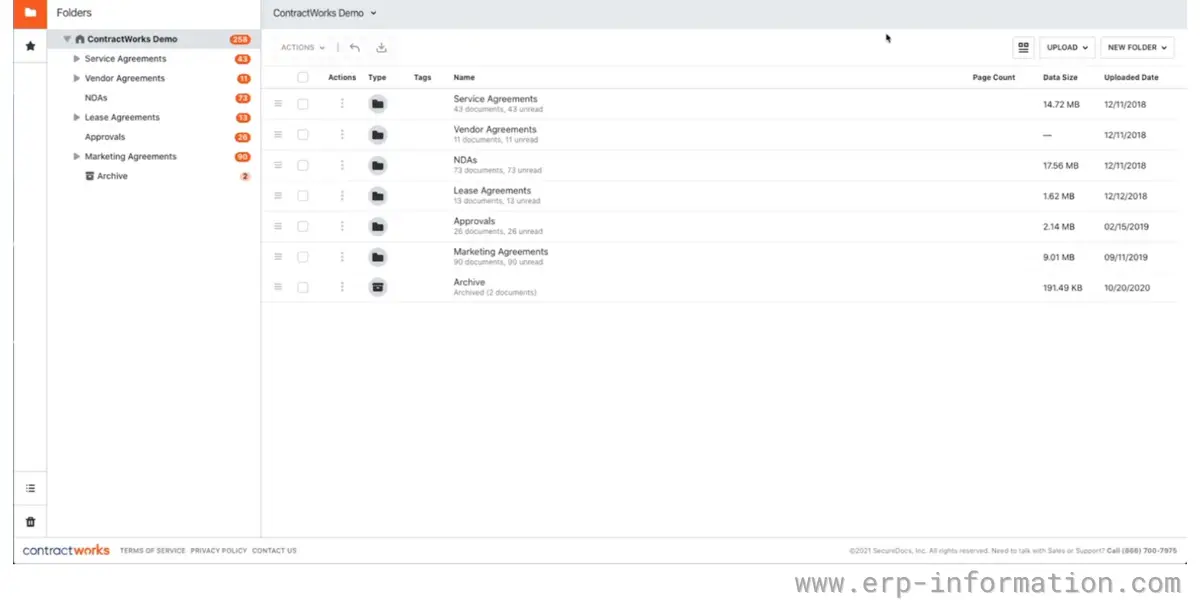
Task: Open the Trash bin icon
Action: [x=30, y=521]
